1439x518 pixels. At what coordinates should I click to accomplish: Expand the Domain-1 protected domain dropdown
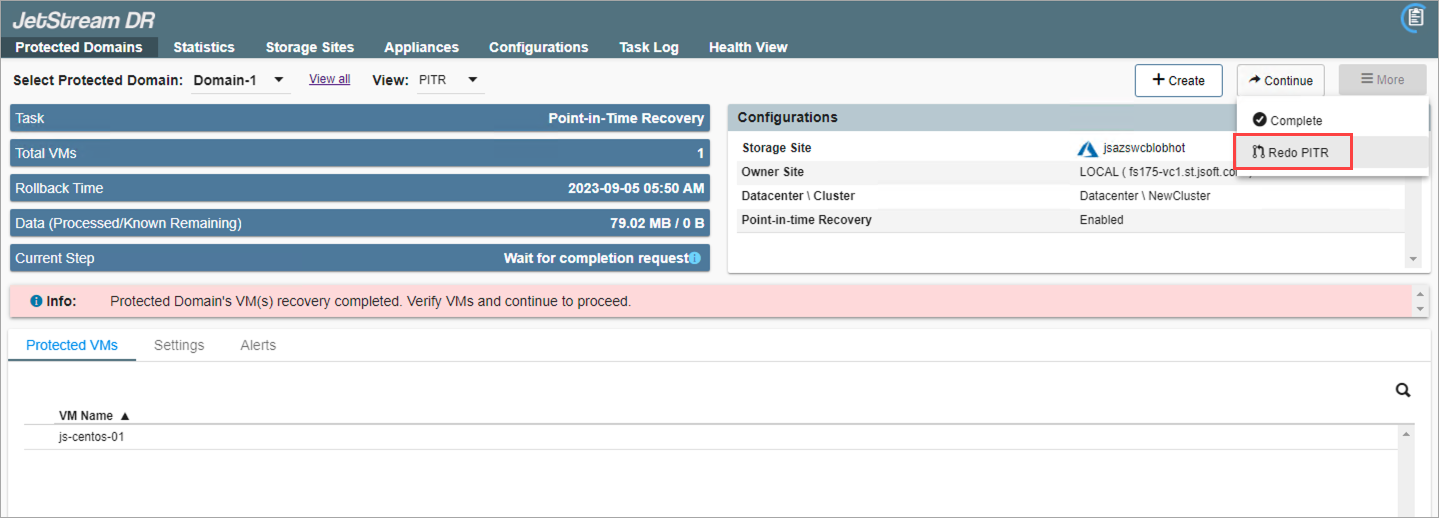point(279,80)
